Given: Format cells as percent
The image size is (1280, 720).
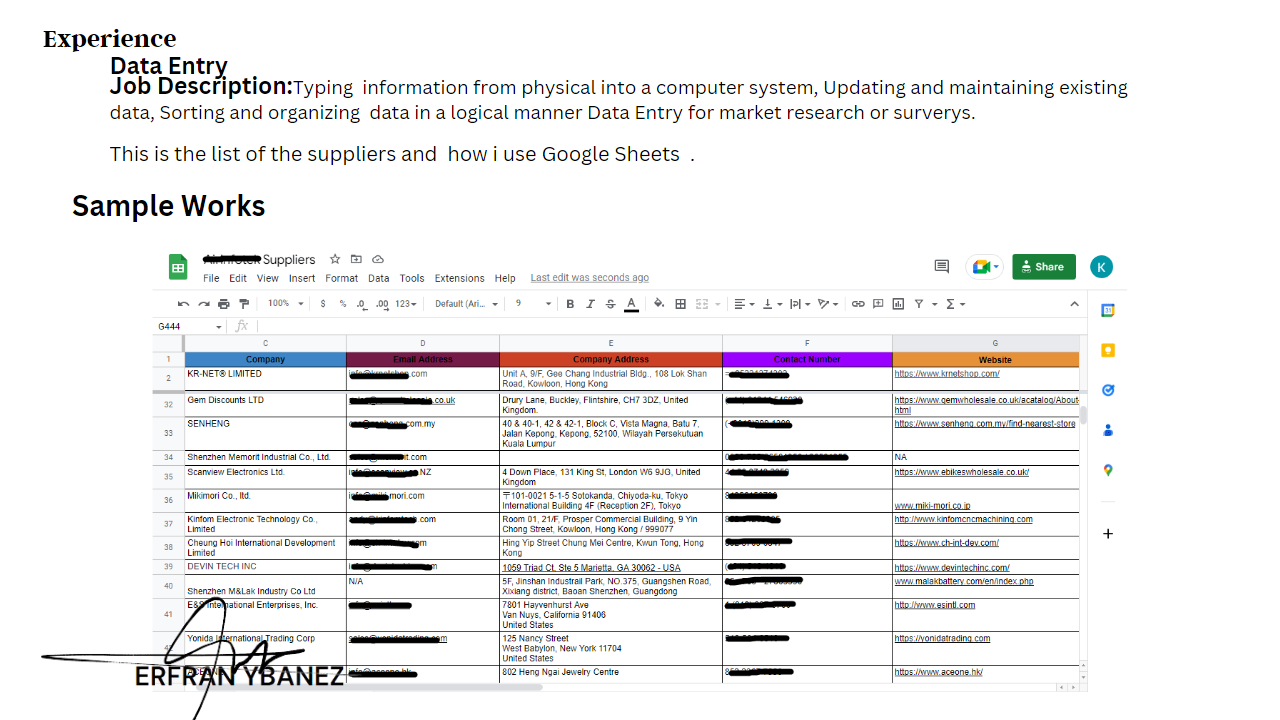Looking at the screenshot, I should coord(342,304).
